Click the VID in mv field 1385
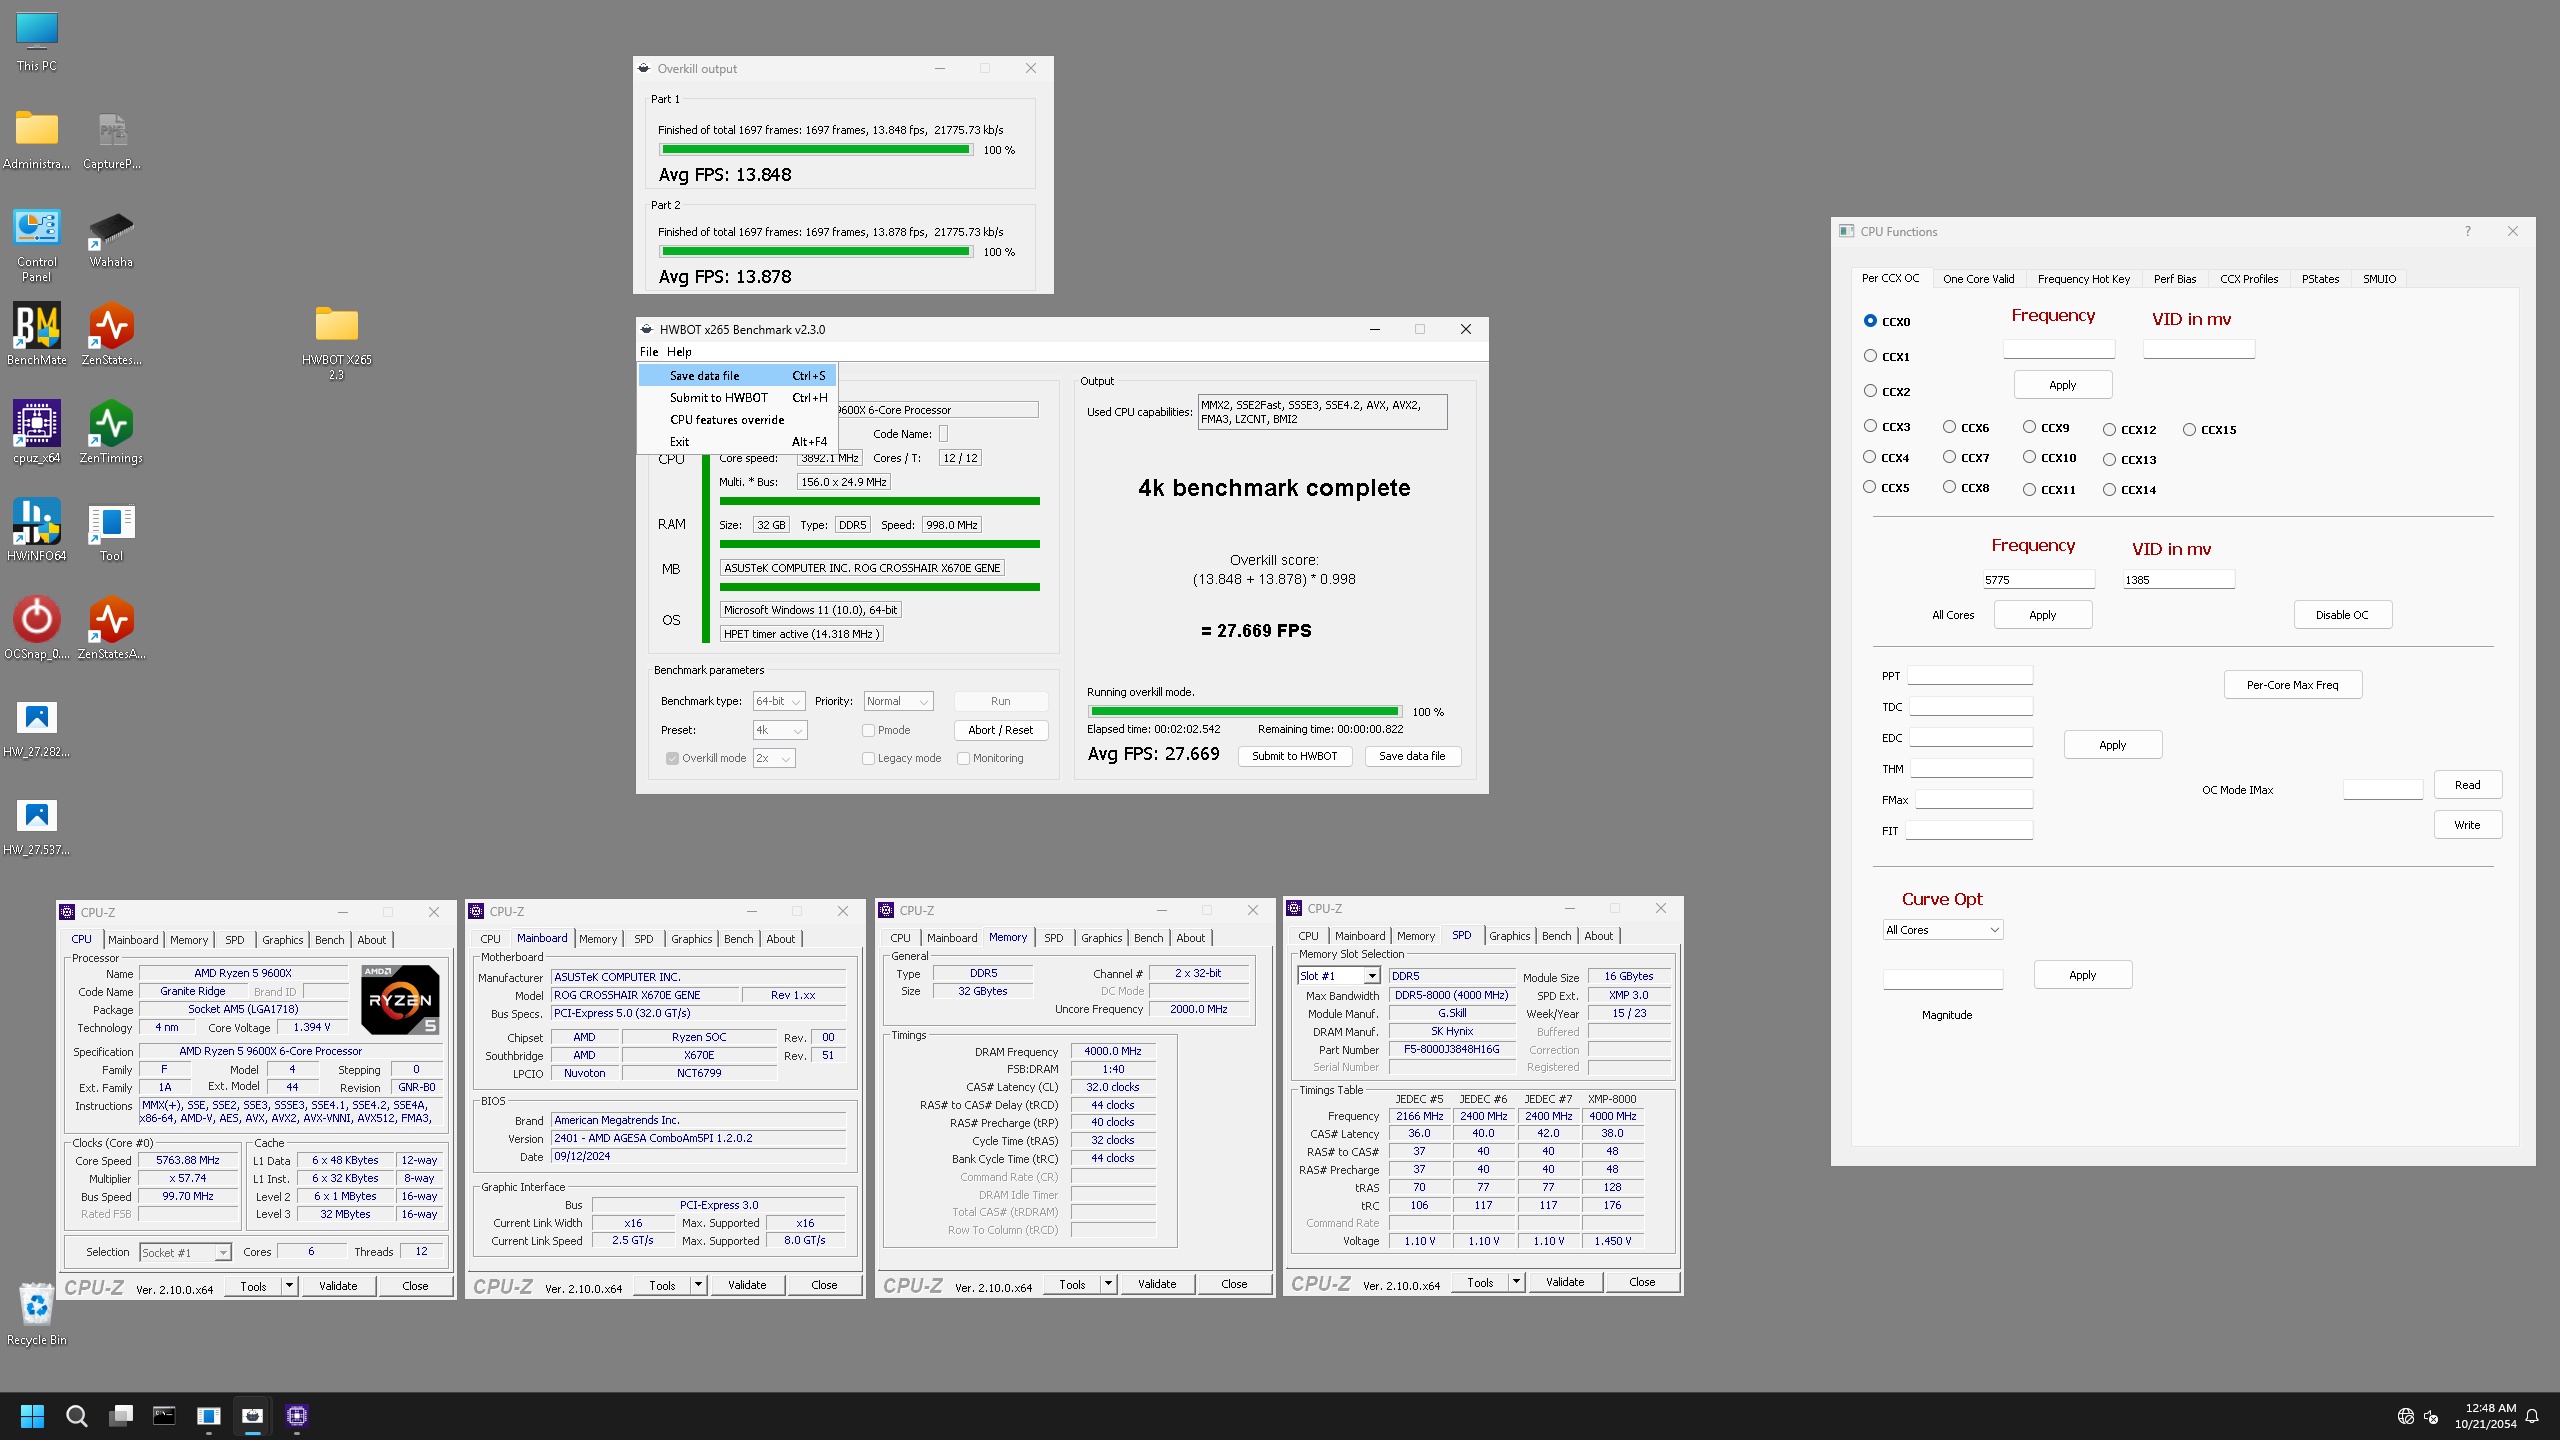Image resolution: width=2560 pixels, height=1440 pixels. coord(2178,580)
